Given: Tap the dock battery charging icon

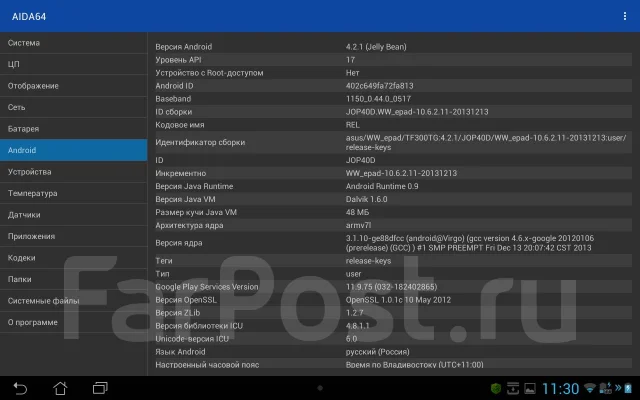Looking at the screenshot, I should 605,388.
